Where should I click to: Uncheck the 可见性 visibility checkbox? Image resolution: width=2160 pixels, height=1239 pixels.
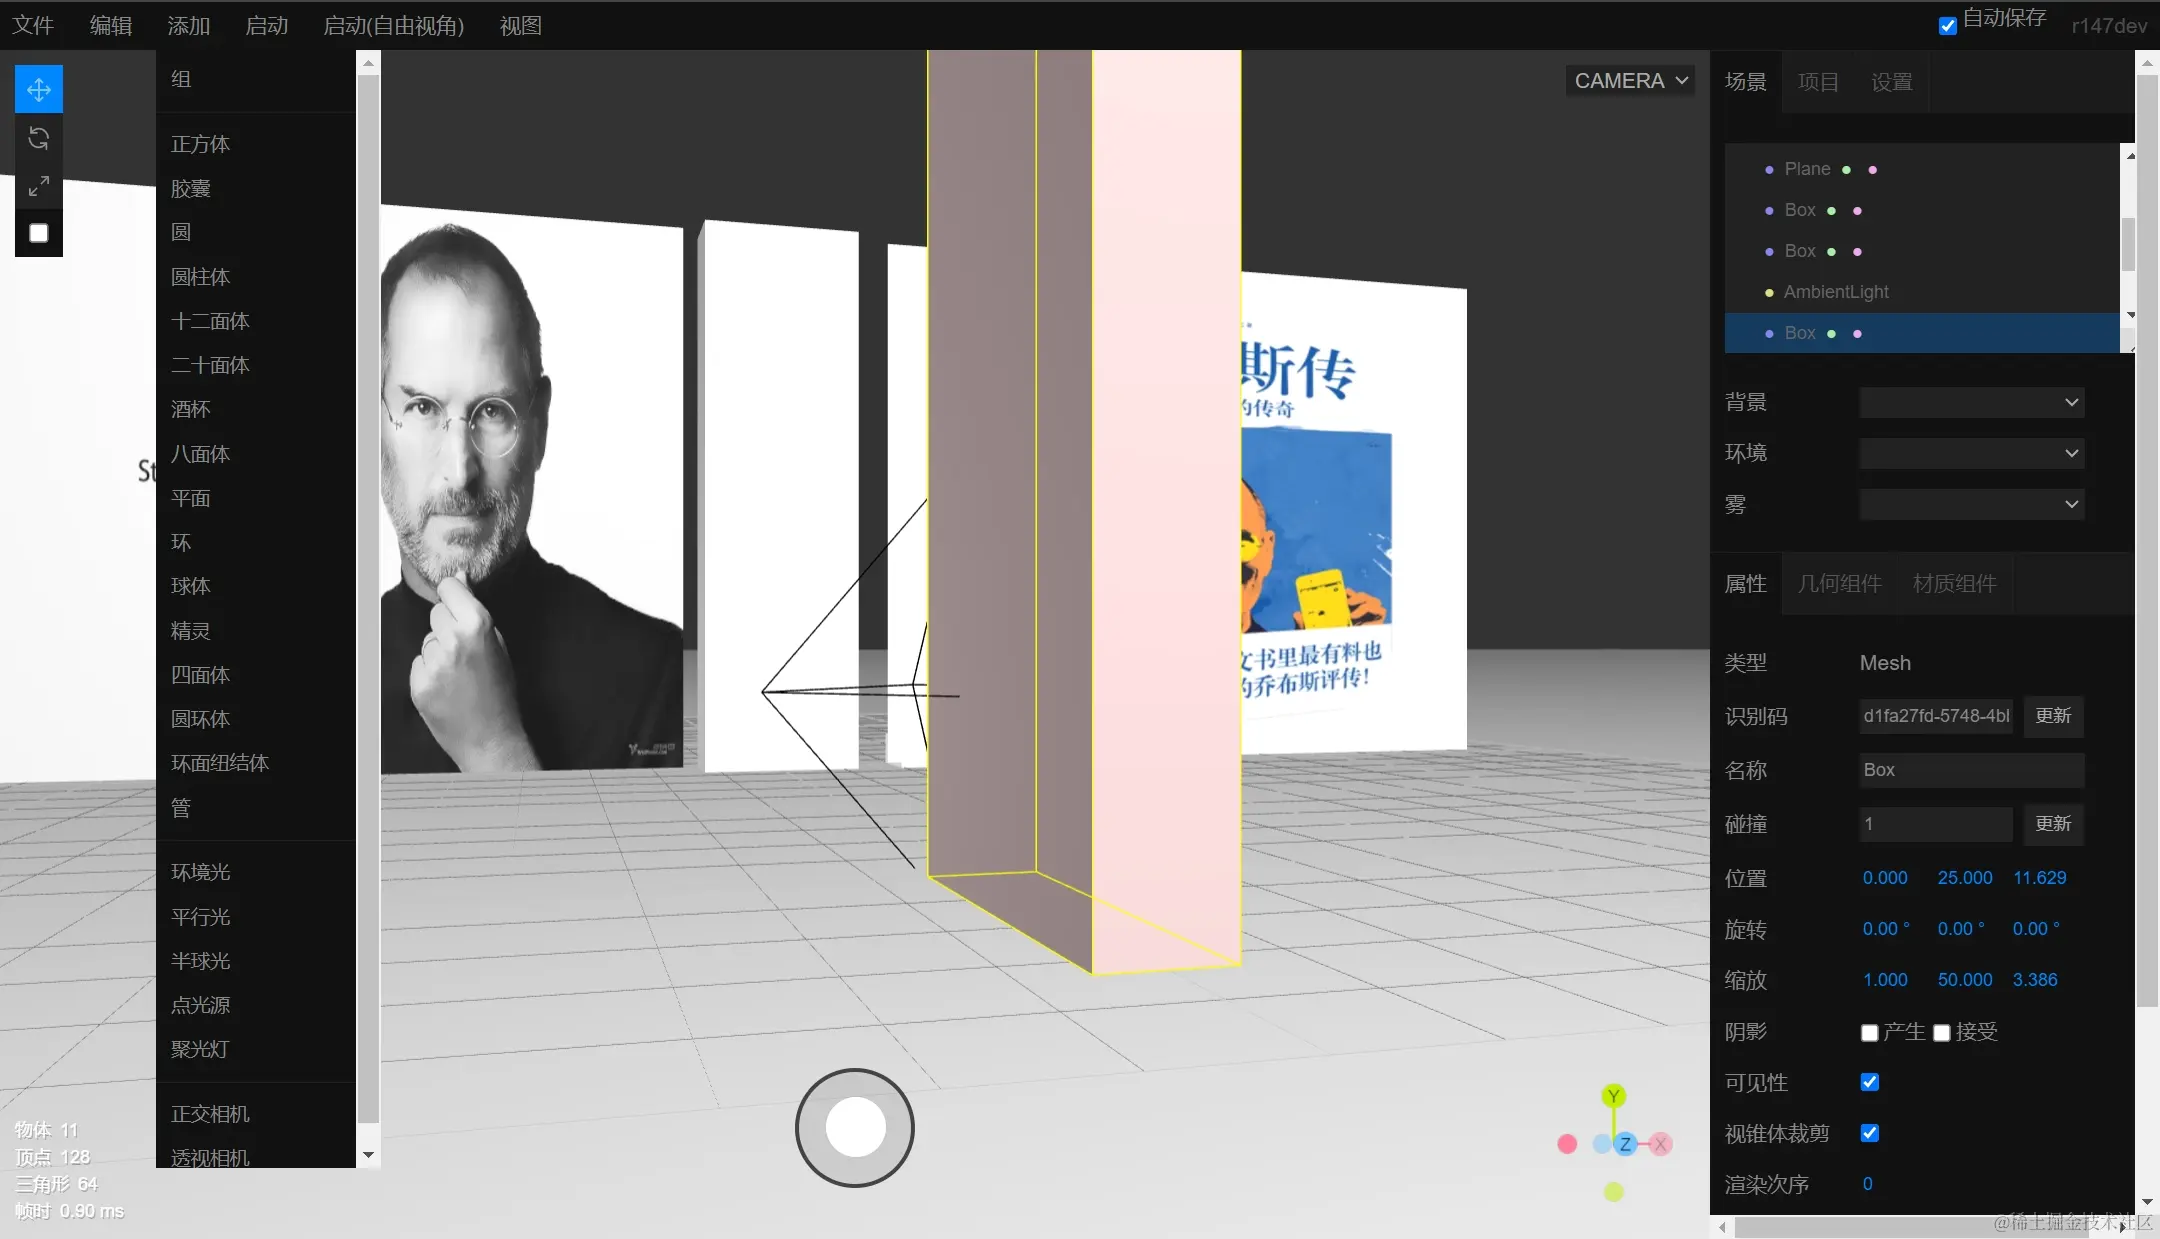pos(1869,1082)
